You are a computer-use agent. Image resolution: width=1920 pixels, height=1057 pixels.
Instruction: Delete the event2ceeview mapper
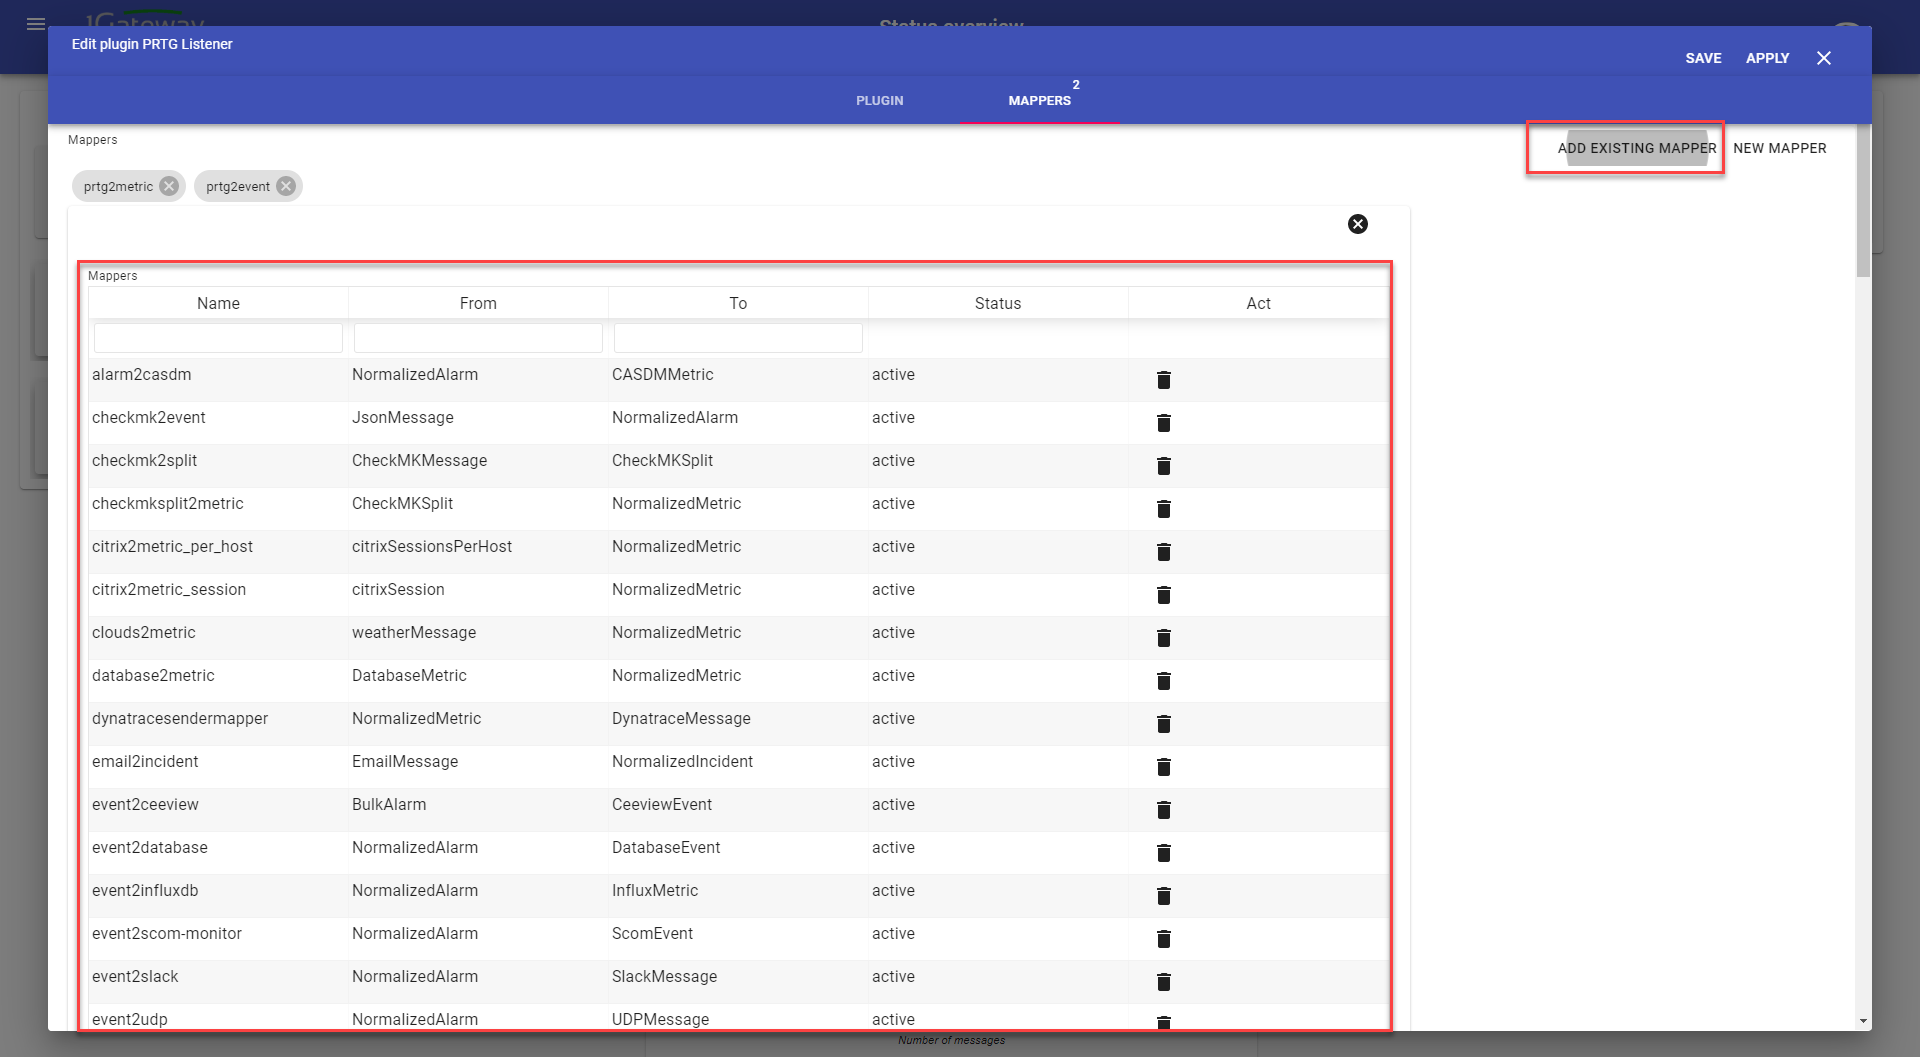[x=1163, y=810]
